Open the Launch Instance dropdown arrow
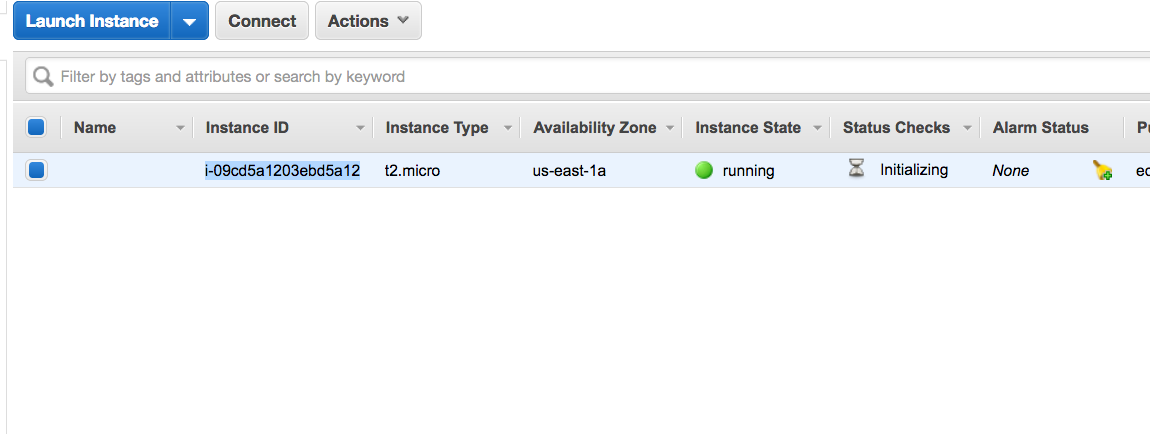Image resolution: width=1150 pixels, height=434 pixels. click(x=190, y=21)
